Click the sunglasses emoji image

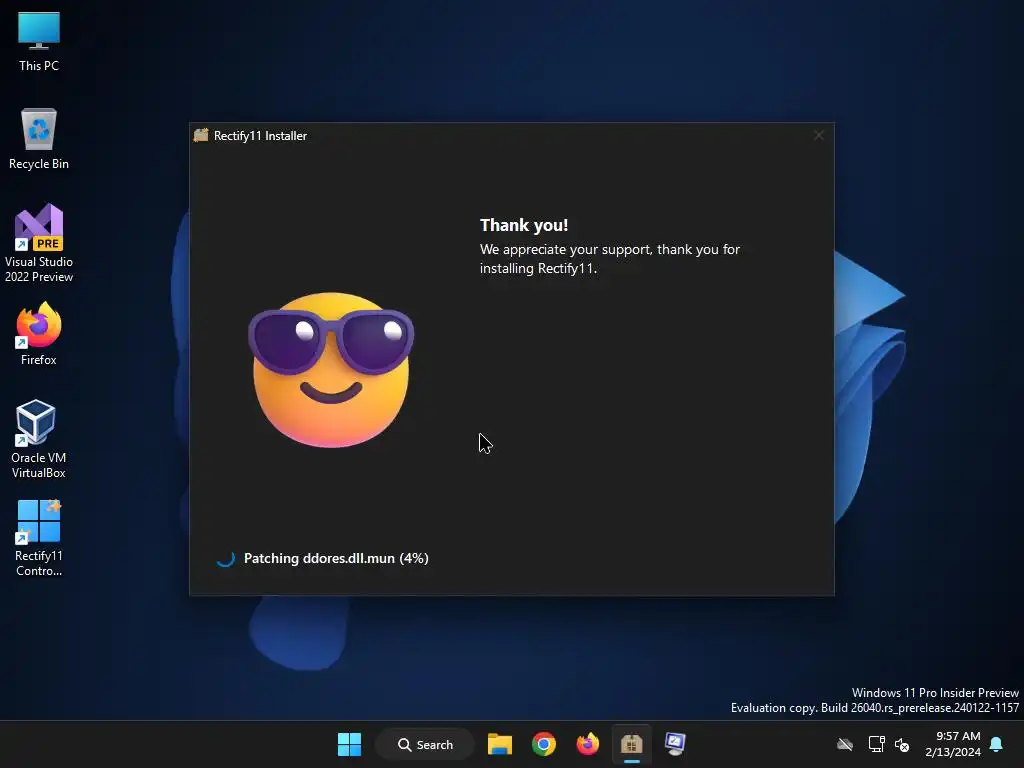(331, 370)
